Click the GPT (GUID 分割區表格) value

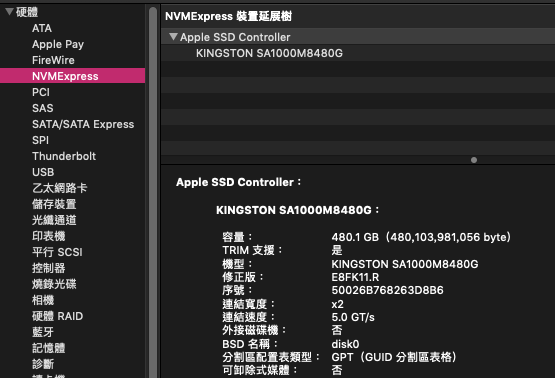click(394, 357)
